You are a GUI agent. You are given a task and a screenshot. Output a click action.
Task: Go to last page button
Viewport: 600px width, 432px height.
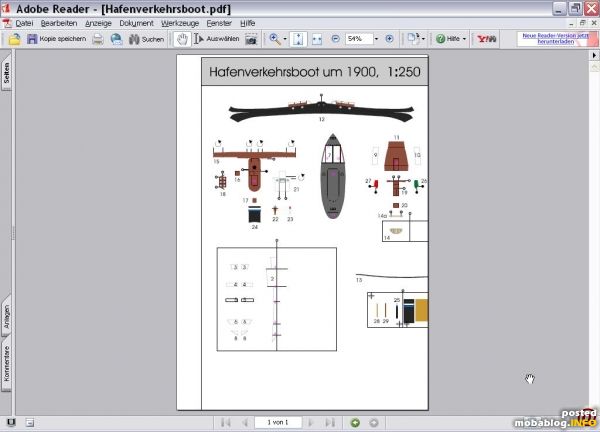(330, 423)
